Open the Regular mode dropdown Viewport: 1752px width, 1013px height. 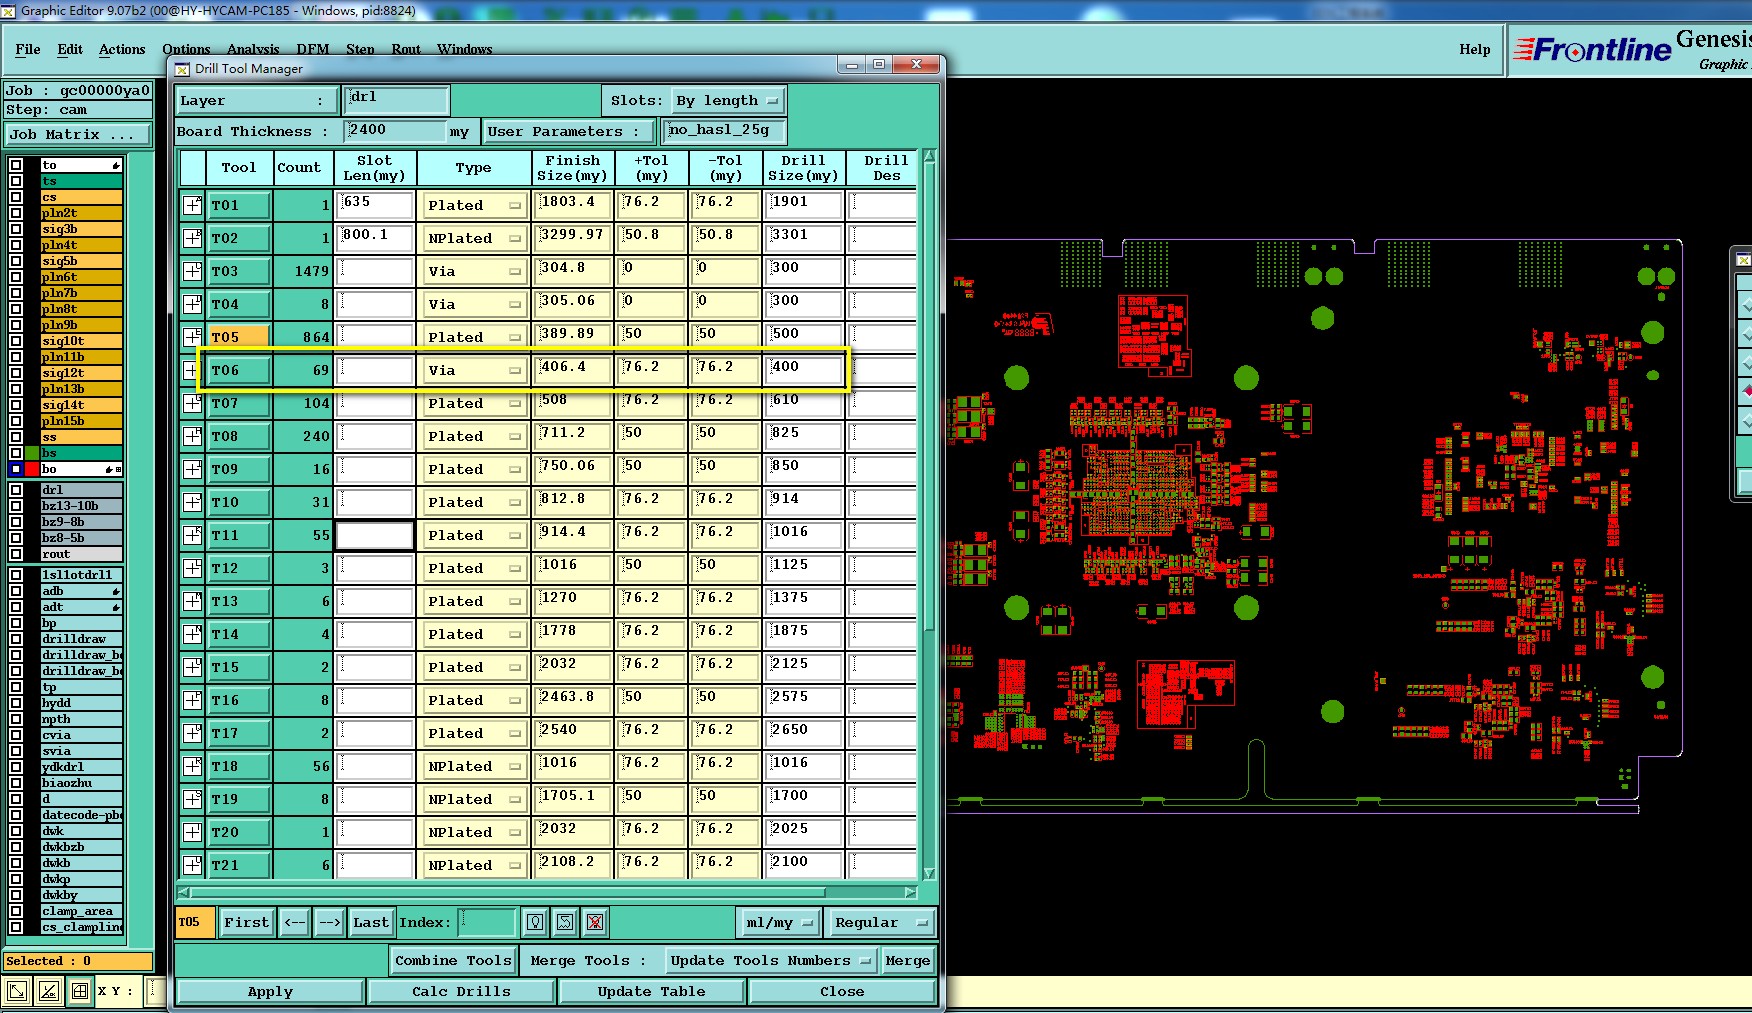pos(880,922)
